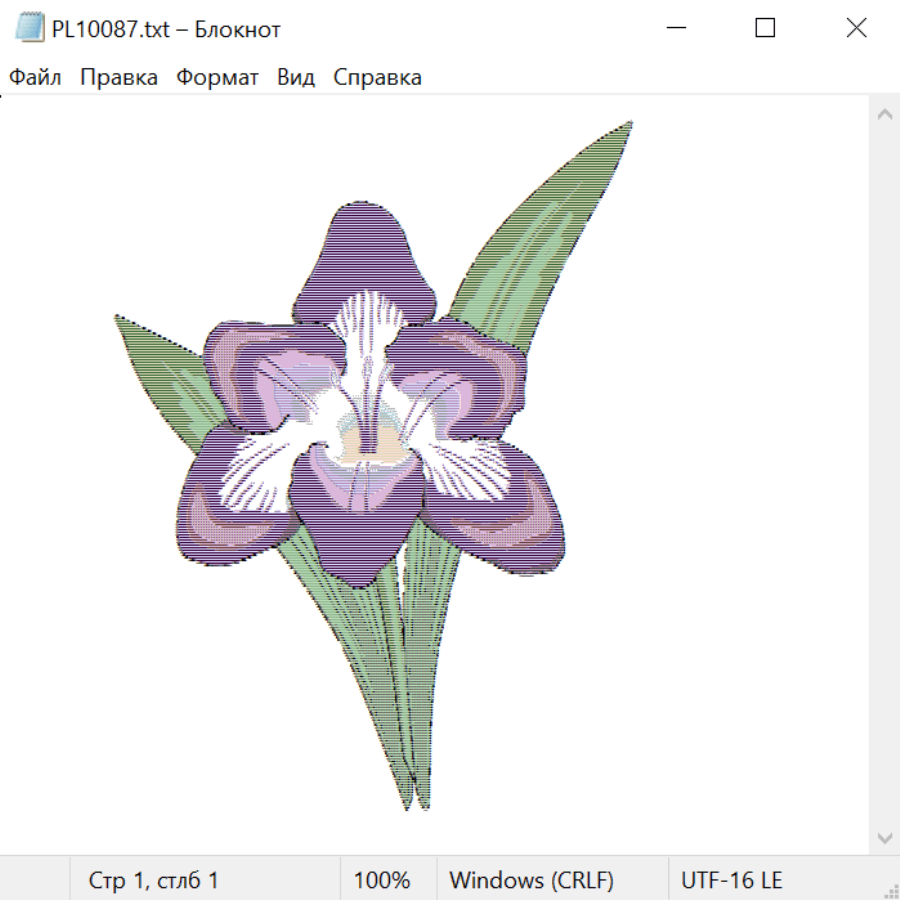Image resolution: width=900 pixels, height=900 pixels.
Task: Click the Notepad icon in the title bar
Action: [x=30, y=29]
